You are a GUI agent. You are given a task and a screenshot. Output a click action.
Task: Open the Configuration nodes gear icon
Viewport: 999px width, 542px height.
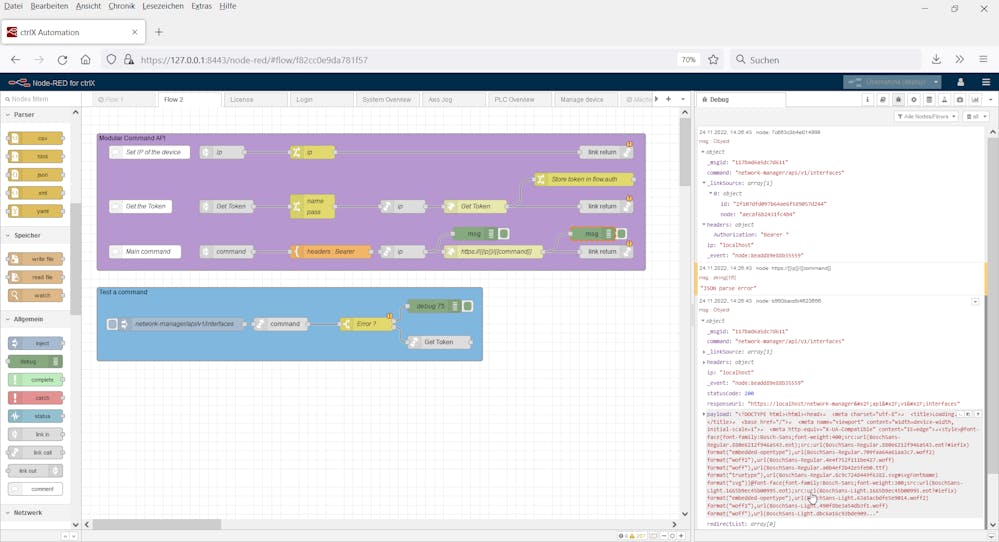[x=914, y=99]
